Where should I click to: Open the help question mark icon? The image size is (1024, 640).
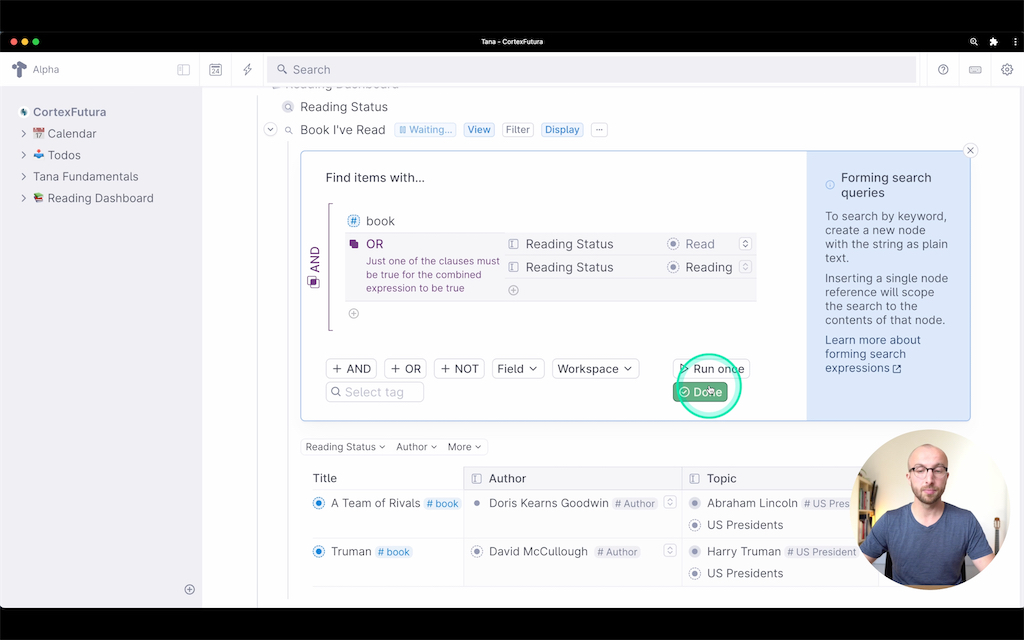(943, 69)
